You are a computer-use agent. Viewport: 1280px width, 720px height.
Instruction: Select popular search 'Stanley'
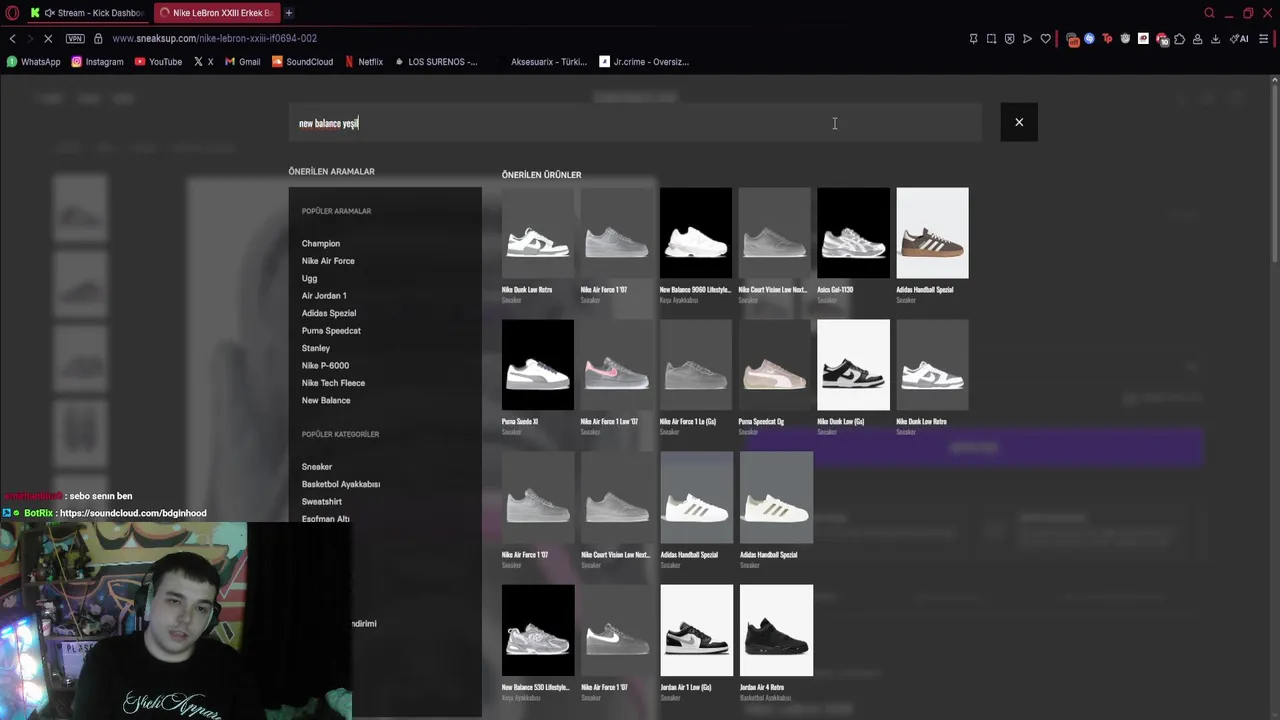(316, 348)
